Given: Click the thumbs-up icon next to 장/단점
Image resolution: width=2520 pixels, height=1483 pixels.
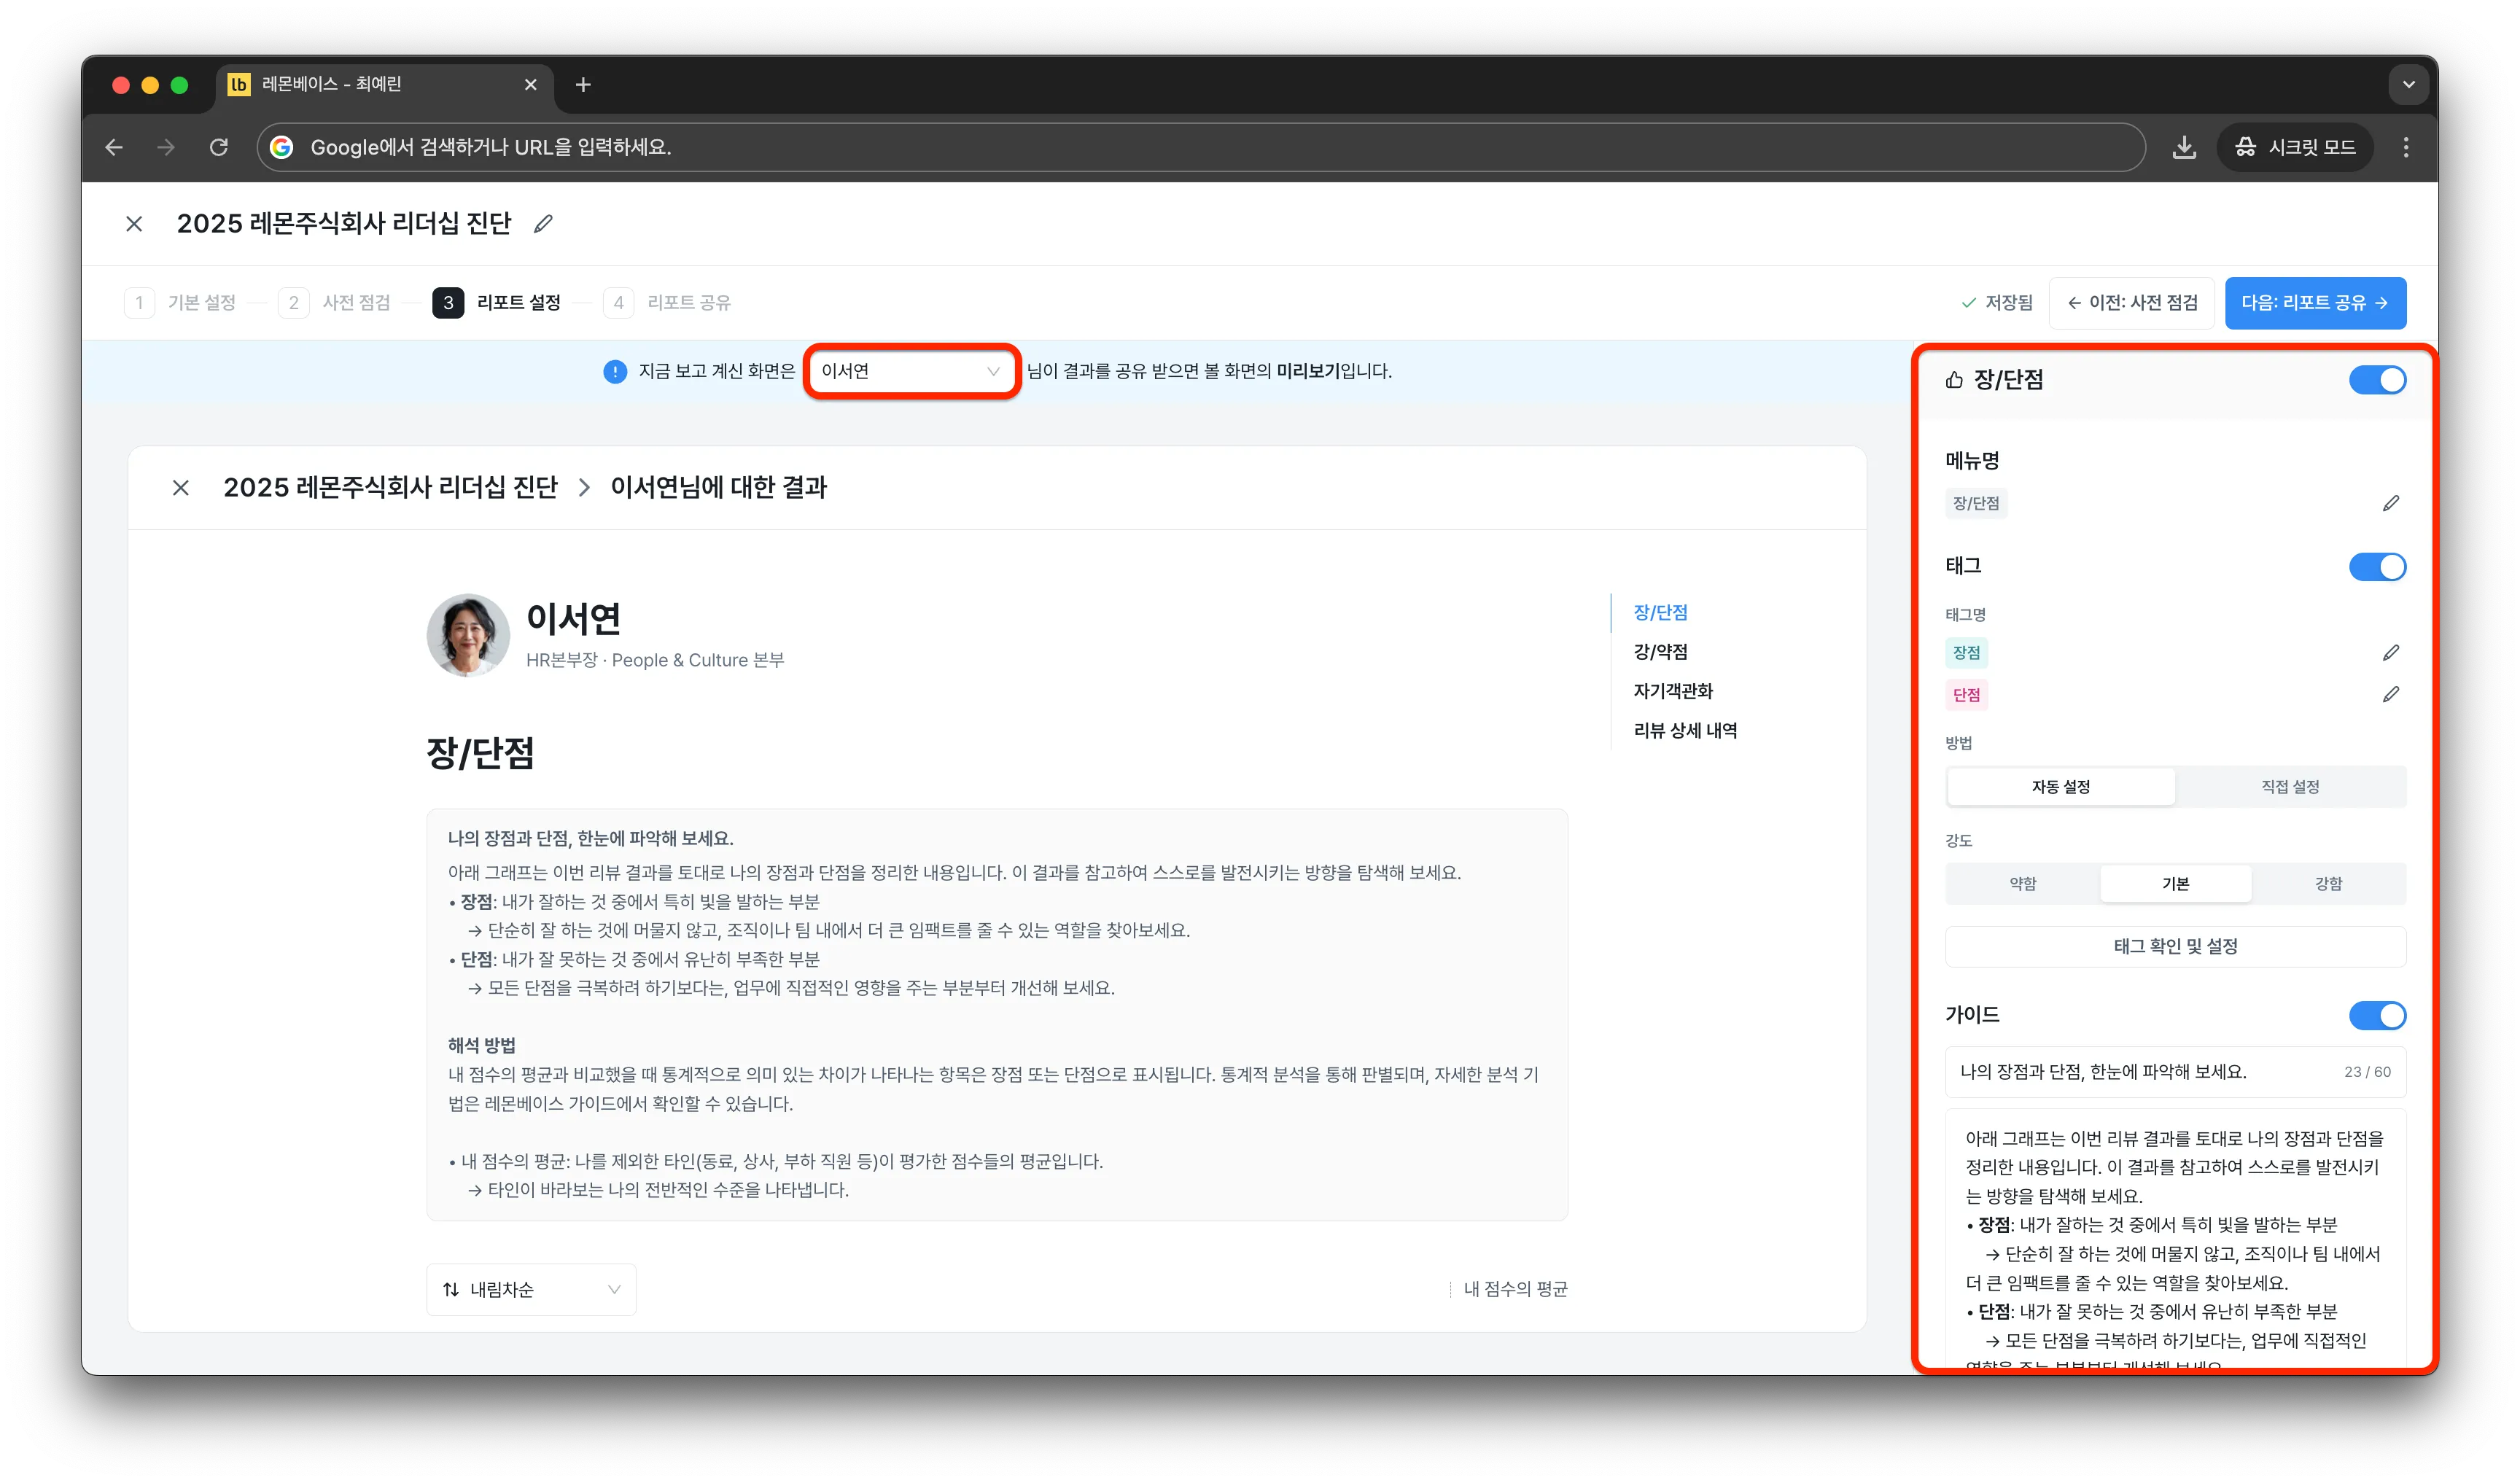Looking at the screenshot, I should point(1954,380).
